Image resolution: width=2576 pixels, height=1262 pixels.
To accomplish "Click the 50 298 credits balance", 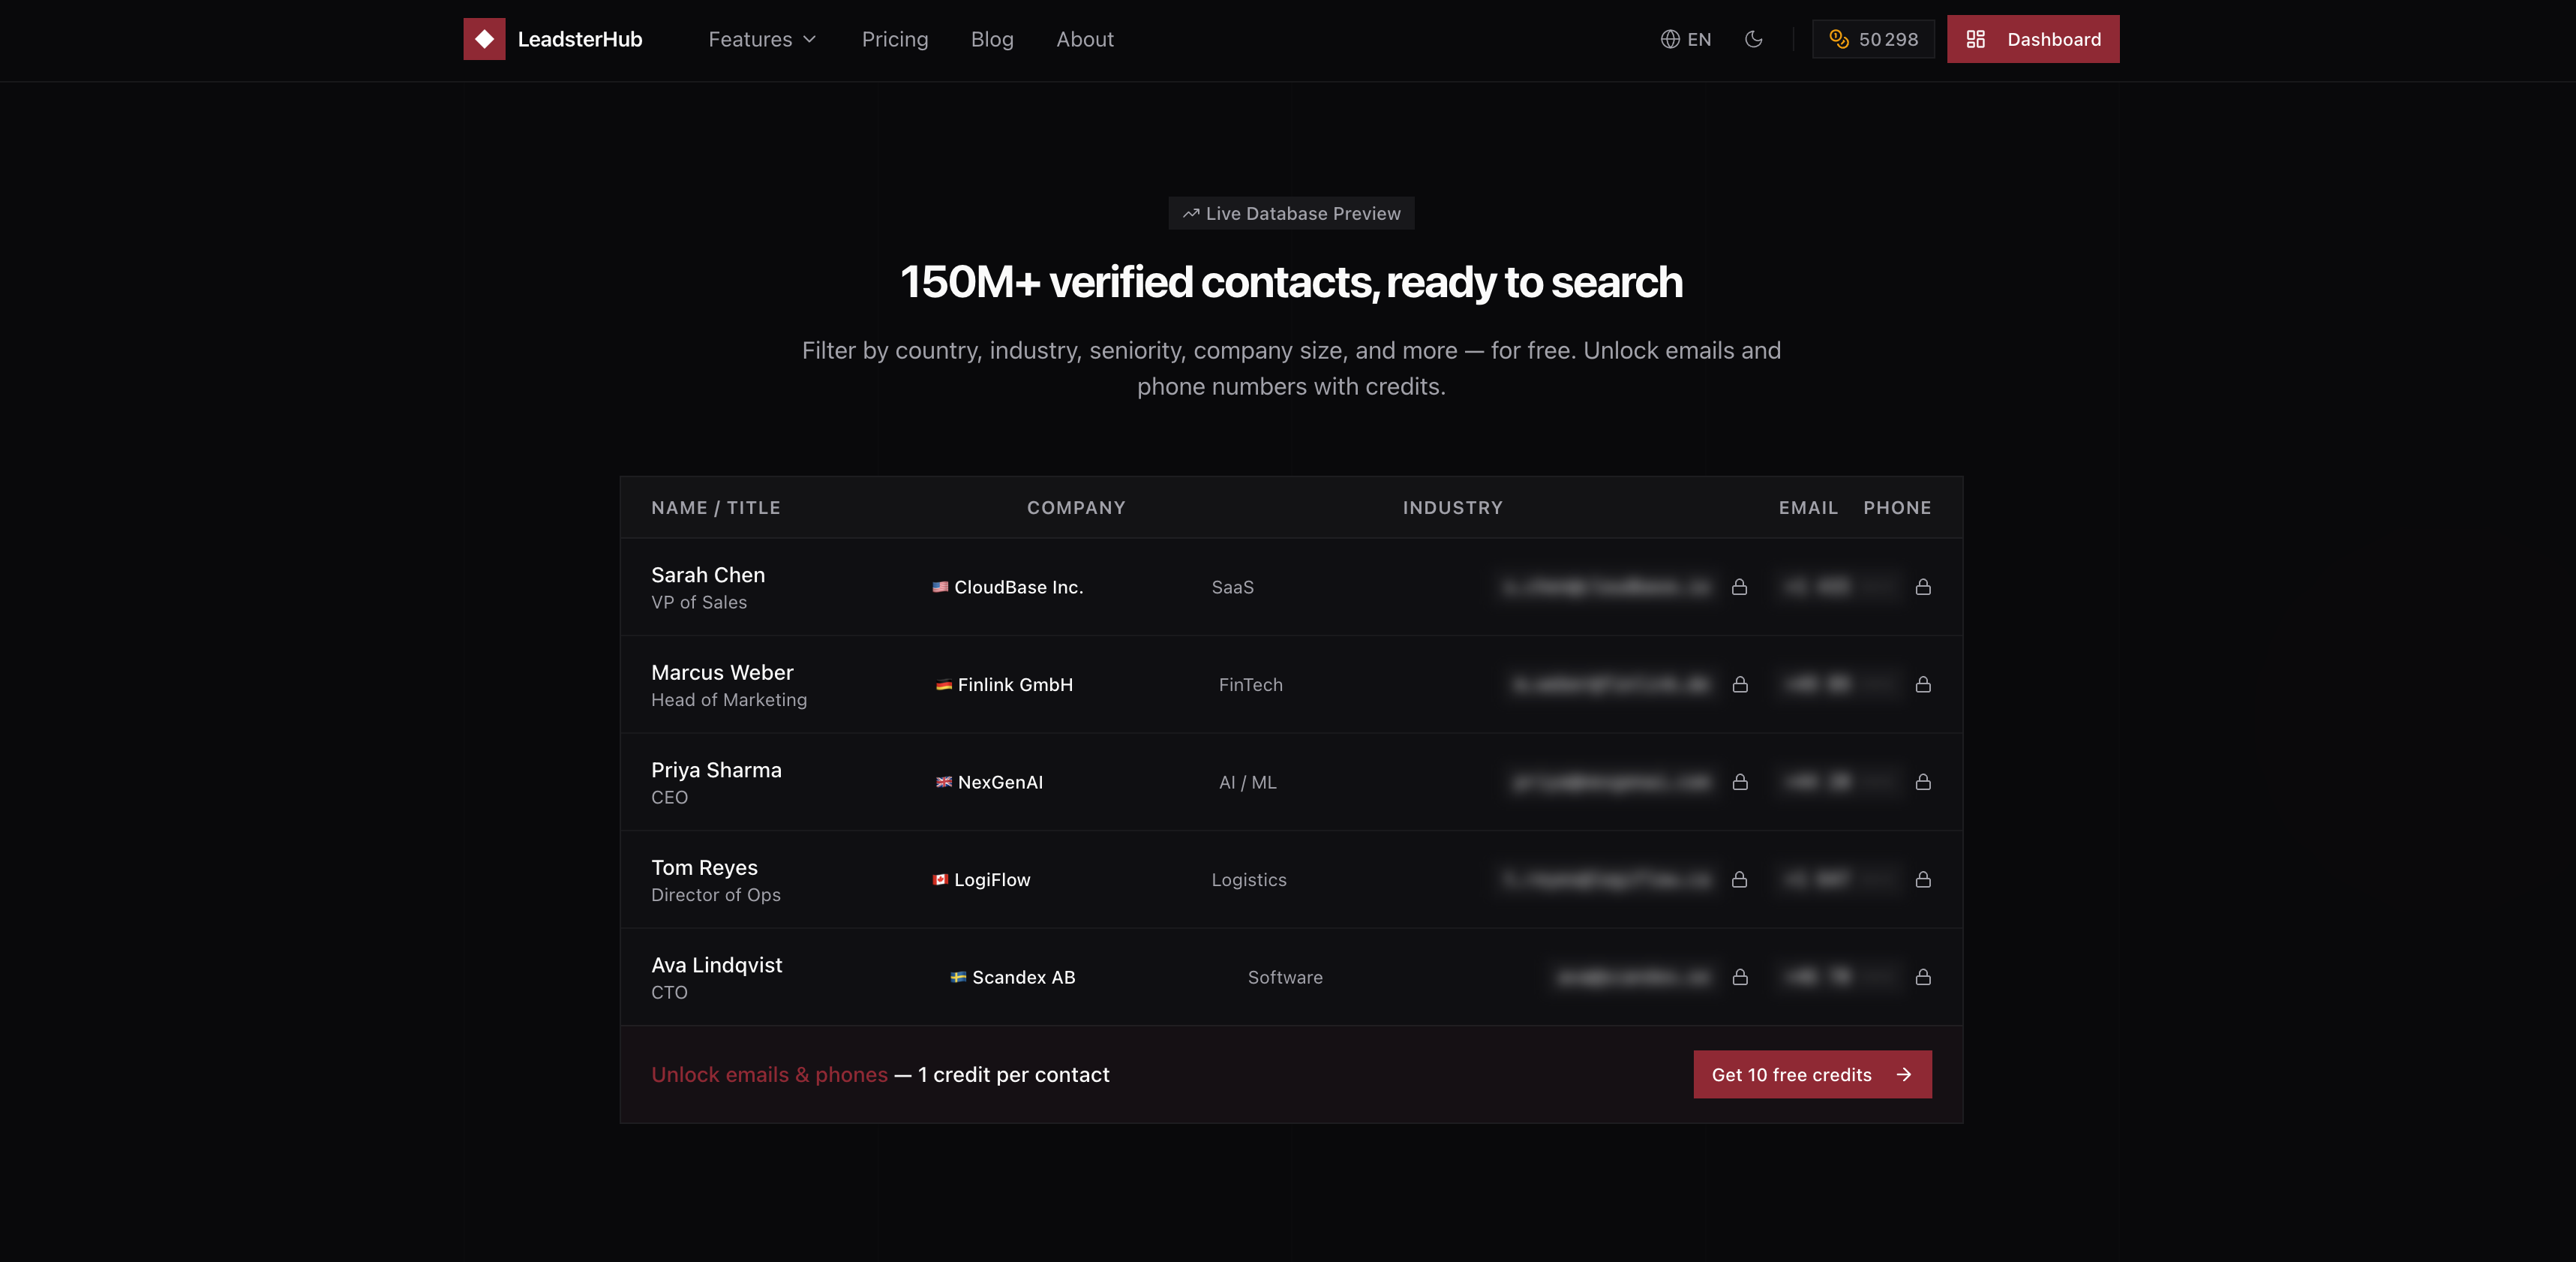I will pyautogui.click(x=1873, y=39).
